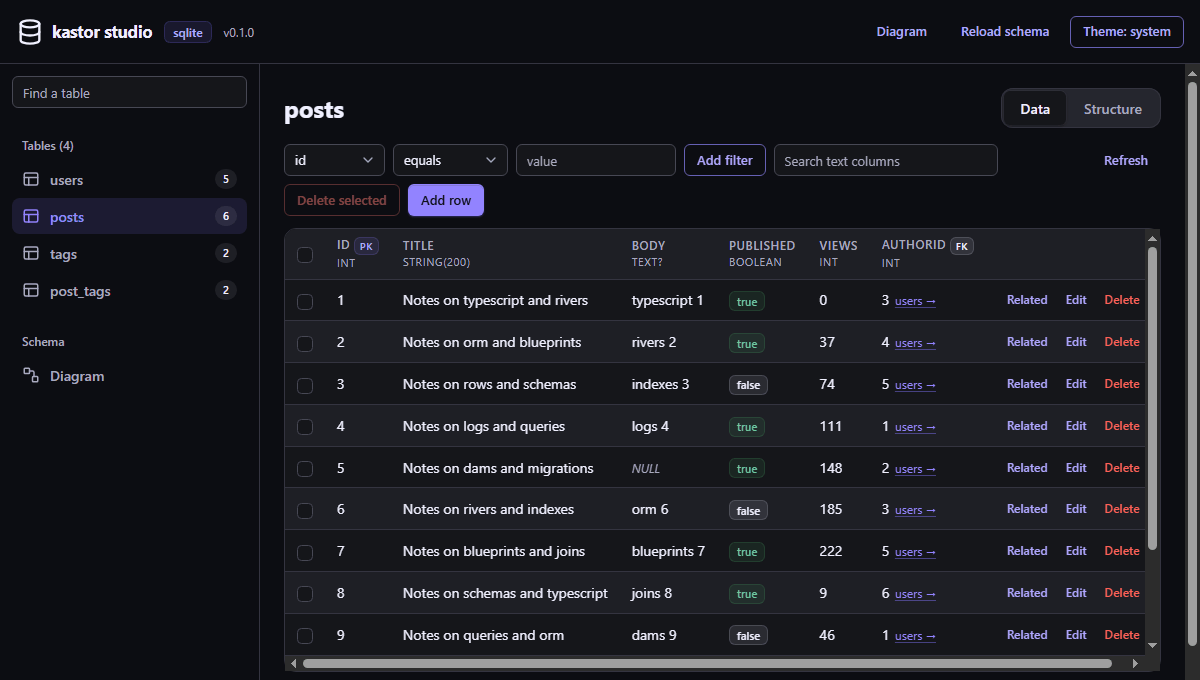Image resolution: width=1200 pixels, height=680 pixels.
Task: Click the table icon beside post_tags
Action: point(31,291)
